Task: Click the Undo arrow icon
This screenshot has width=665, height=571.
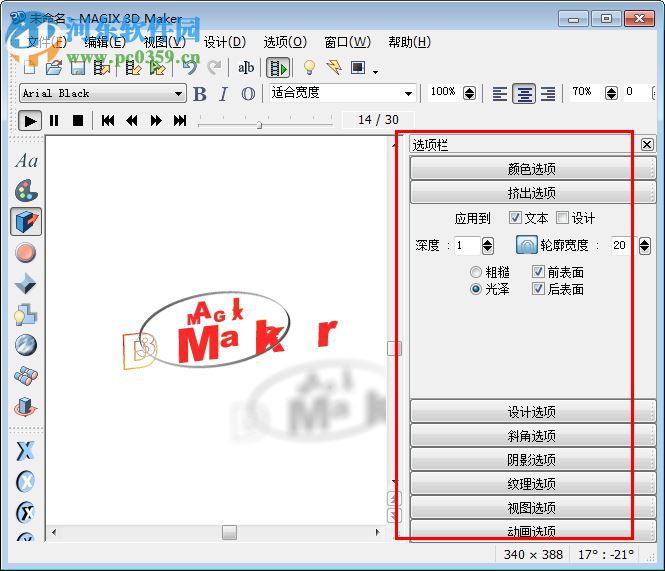Action: tap(190, 67)
